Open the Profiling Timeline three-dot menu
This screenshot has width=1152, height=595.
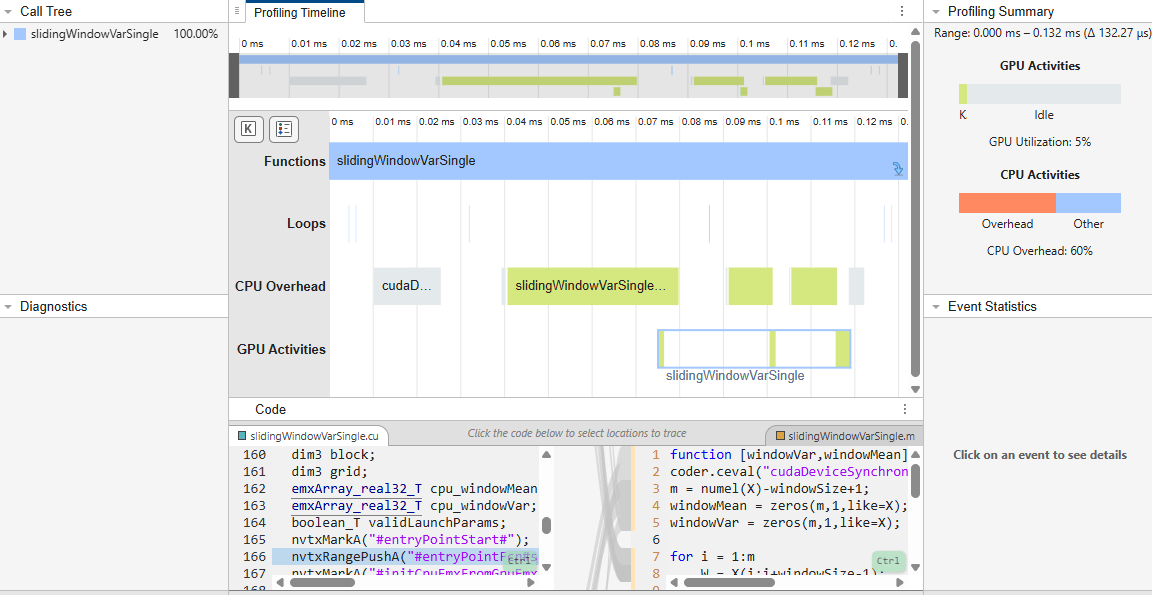[x=901, y=12]
